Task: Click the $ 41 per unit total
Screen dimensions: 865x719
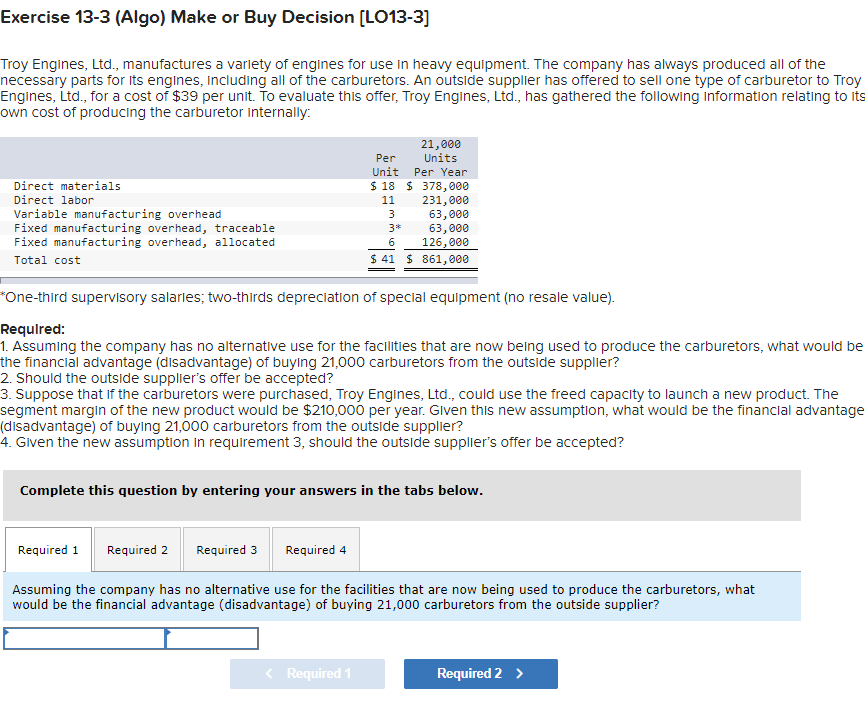Action: coord(382,259)
